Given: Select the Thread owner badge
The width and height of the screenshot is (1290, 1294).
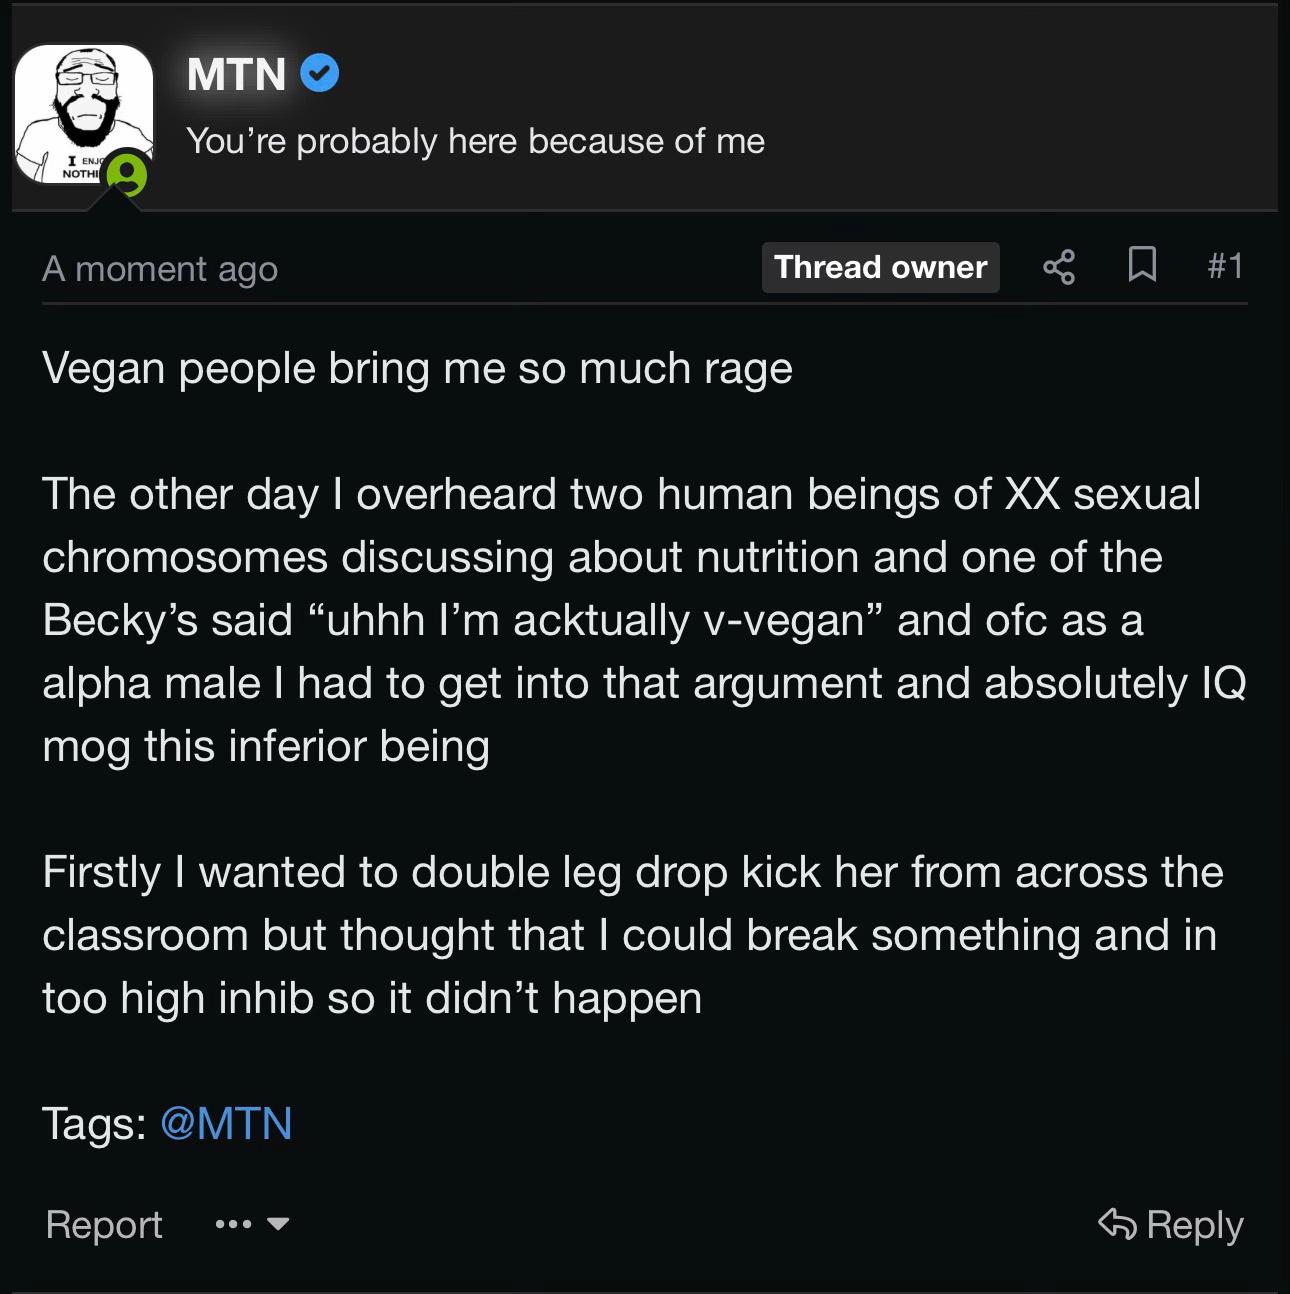Looking at the screenshot, I should [880, 267].
